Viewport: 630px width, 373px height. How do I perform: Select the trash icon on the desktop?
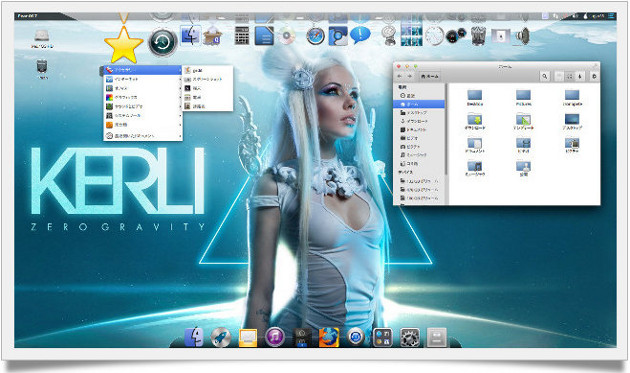pyautogui.click(x=42, y=66)
